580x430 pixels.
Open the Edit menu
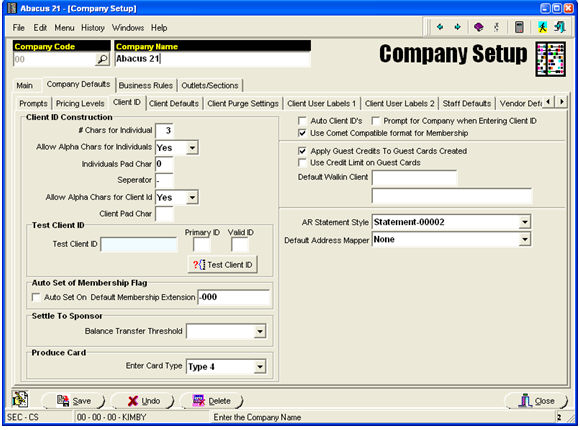pyautogui.click(x=40, y=28)
